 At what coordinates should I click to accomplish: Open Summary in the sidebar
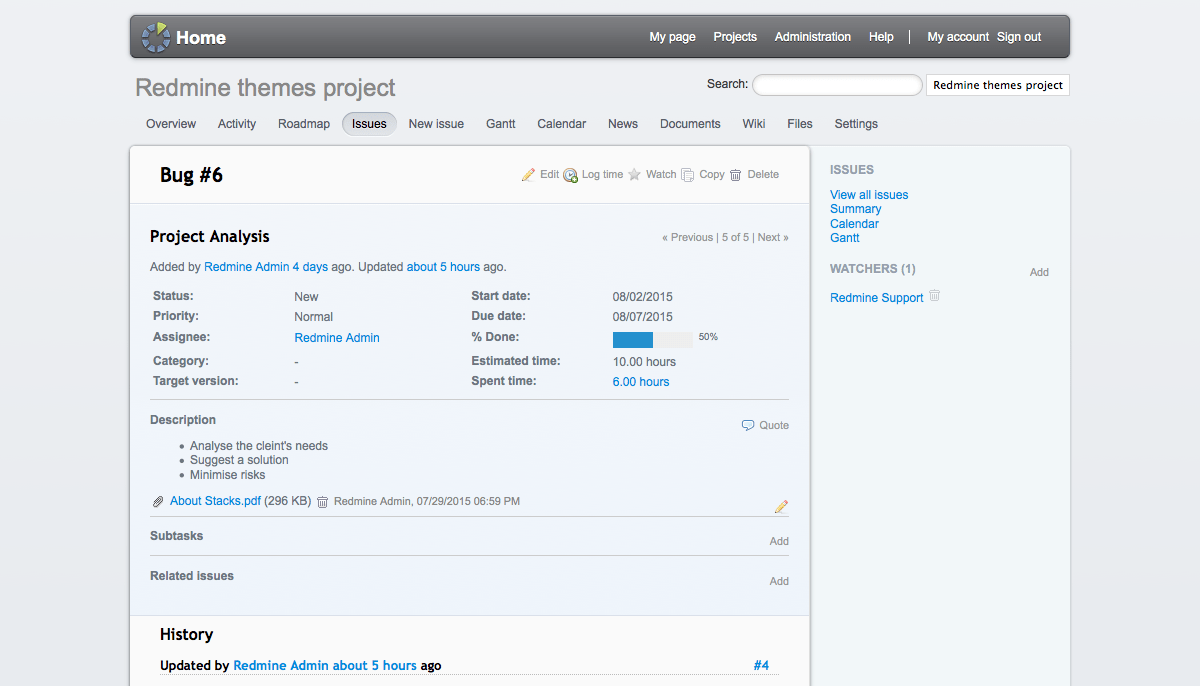pos(856,209)
